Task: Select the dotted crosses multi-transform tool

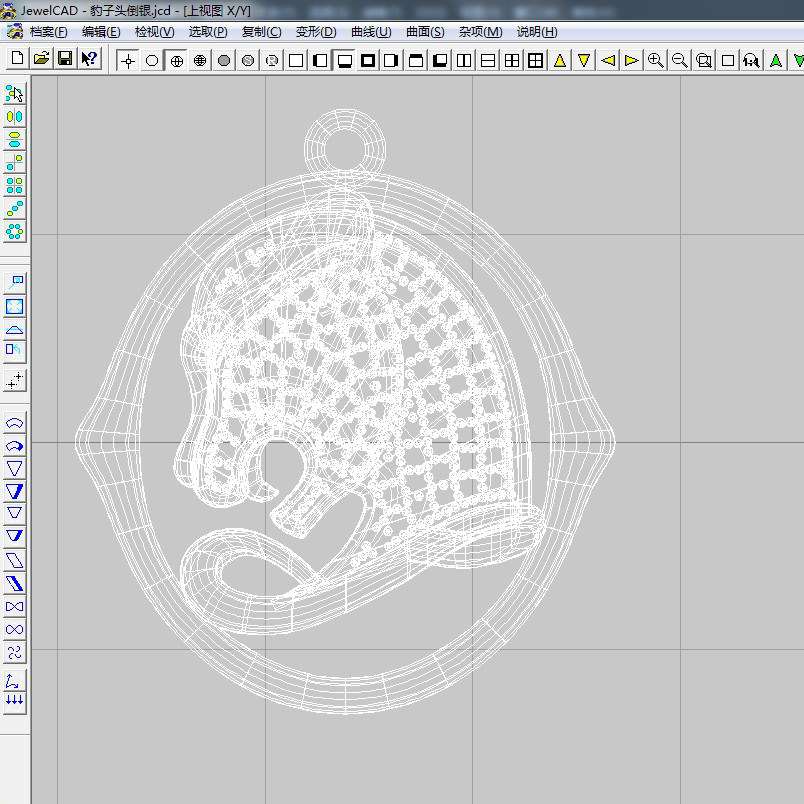Action: coord(14,380)
